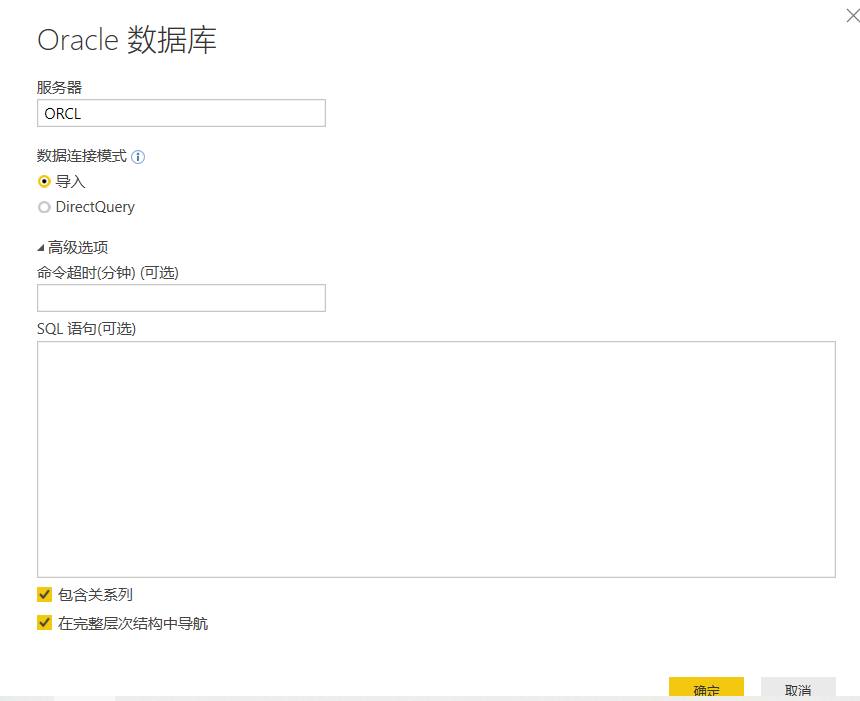Screen dimensions: 860x701
Task: Confirm with the 确定 button
Action: coord(706,689)
